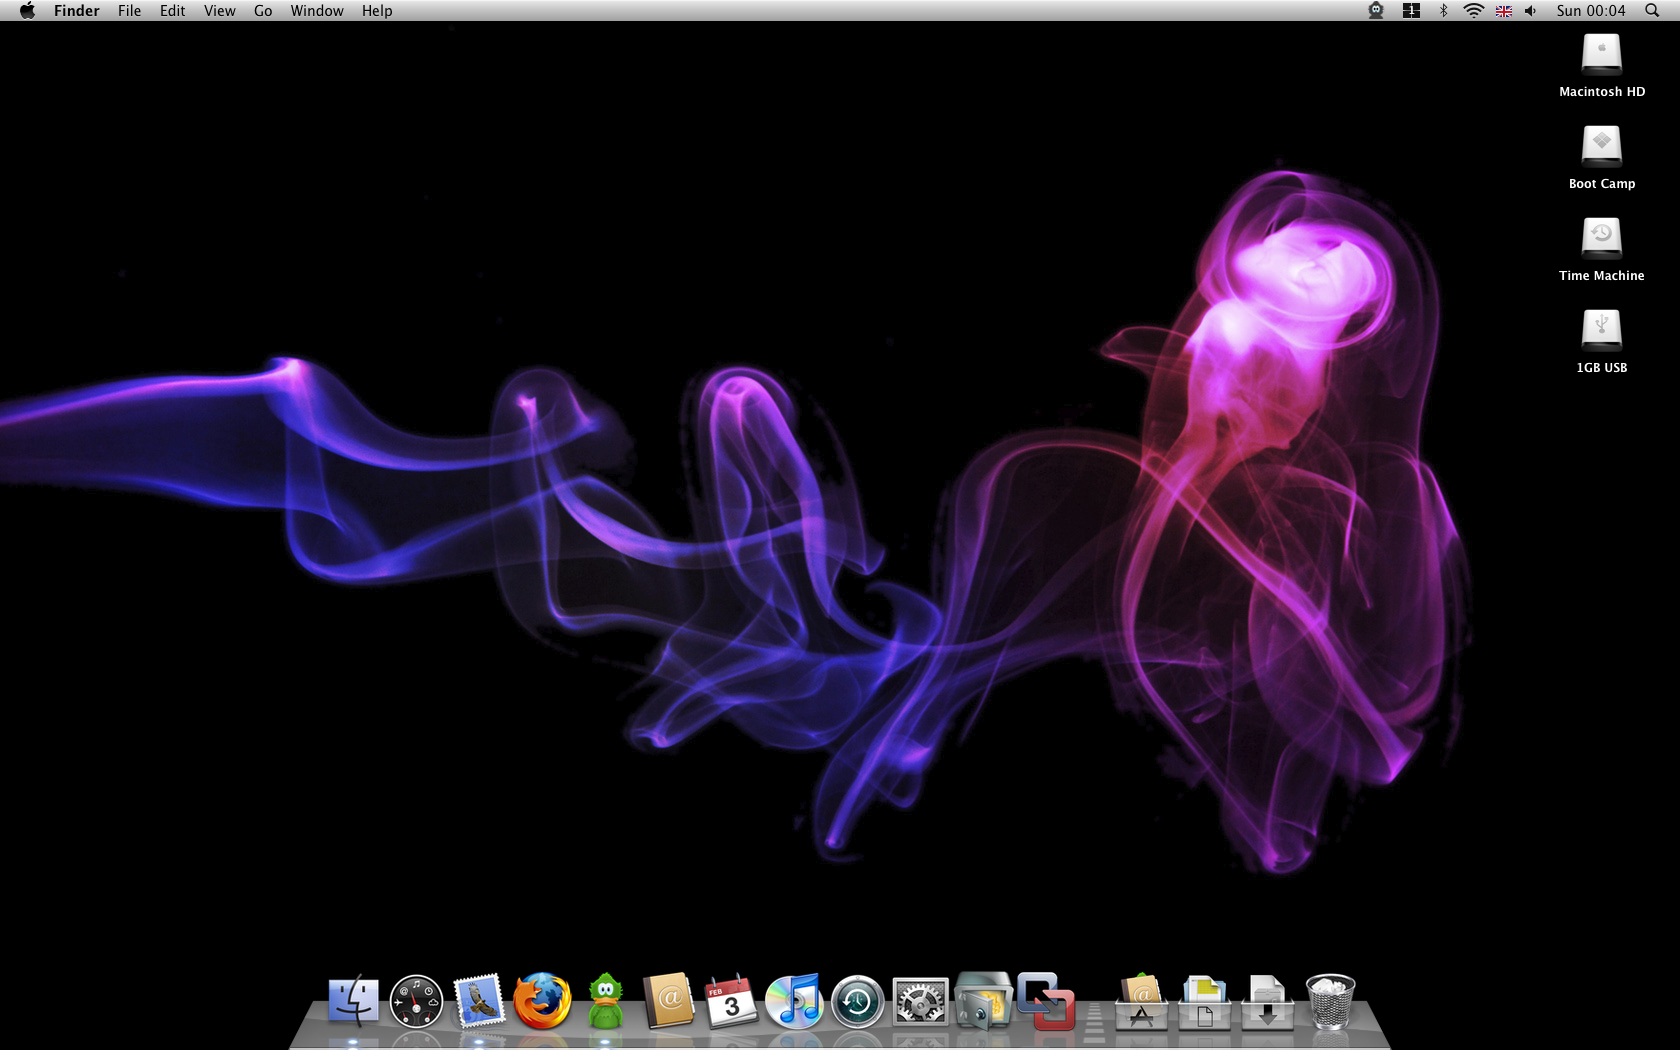Screen dimensions: 1680x1050
Task: Open the Window menu
Action: tap(317, 10)
